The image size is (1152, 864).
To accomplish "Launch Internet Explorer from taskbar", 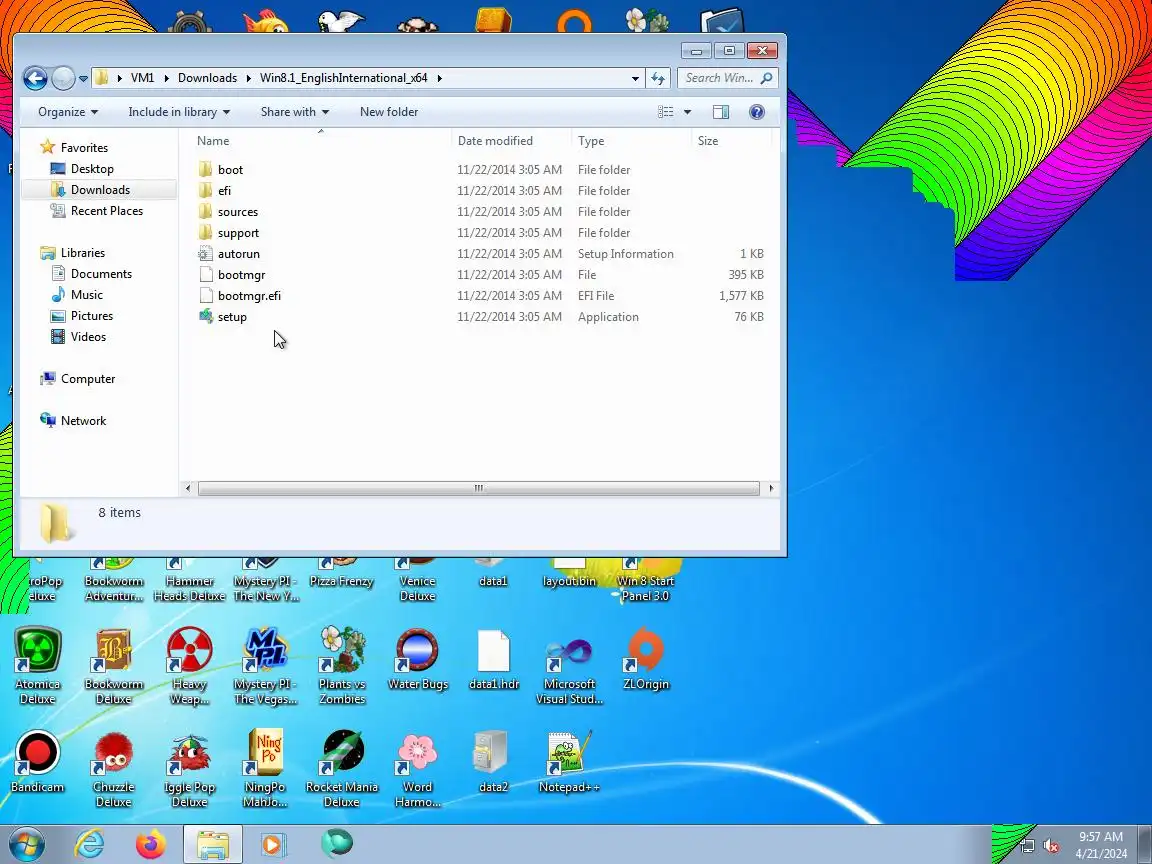I will [x=90, y=844].
